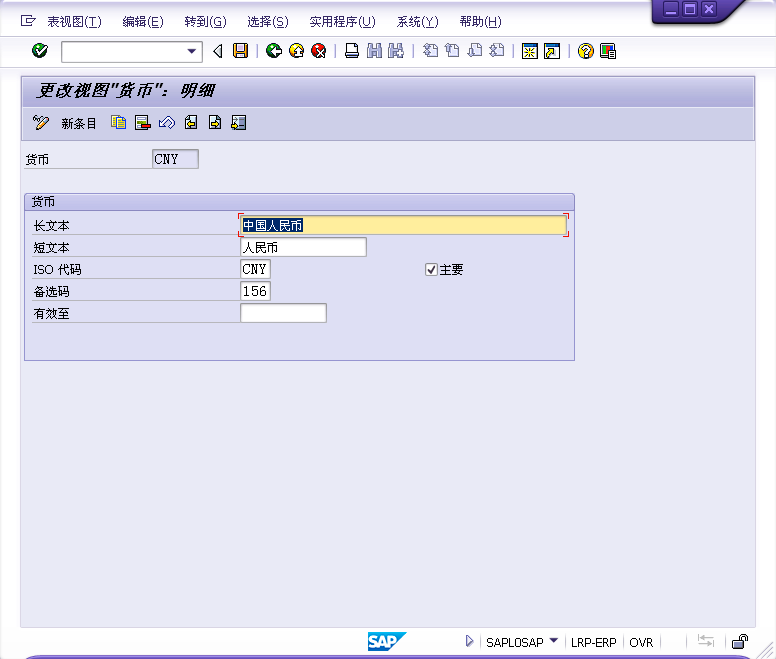The image size is (776, 659).
Task: Click the Undo Change icon
Action: (x=167, y=122)
